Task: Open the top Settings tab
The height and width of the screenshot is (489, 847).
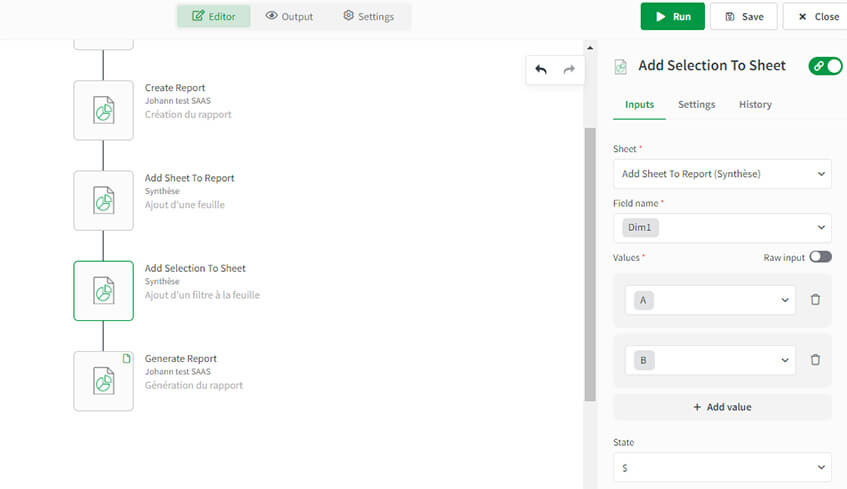Action: [x=368, y=16]
